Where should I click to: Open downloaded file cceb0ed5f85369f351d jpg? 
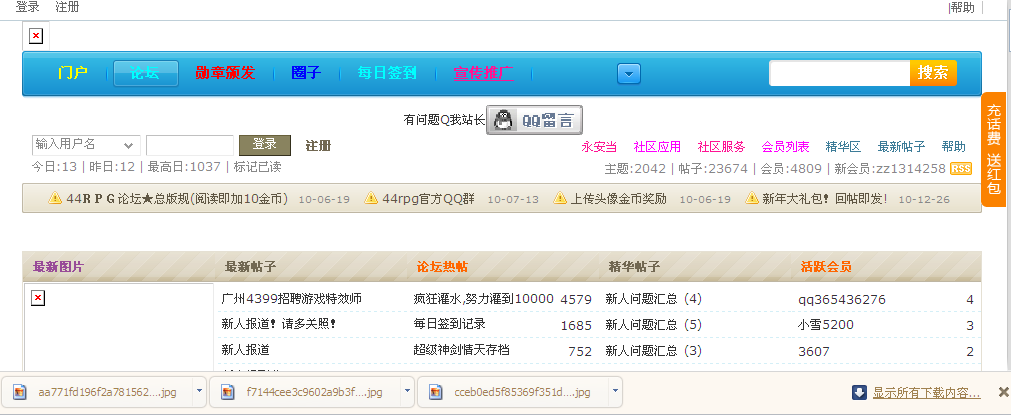point(512,392)
